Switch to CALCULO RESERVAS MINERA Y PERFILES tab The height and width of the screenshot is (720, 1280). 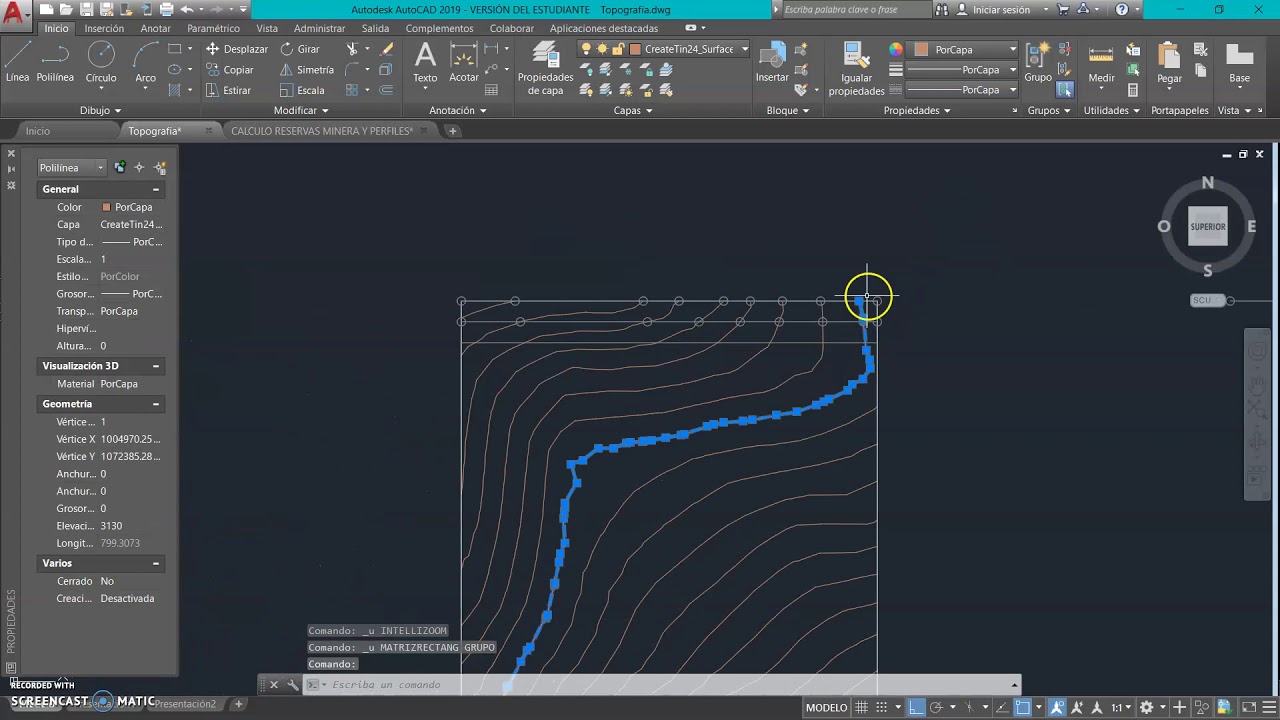pyautogui.click(x=321, y=131)
